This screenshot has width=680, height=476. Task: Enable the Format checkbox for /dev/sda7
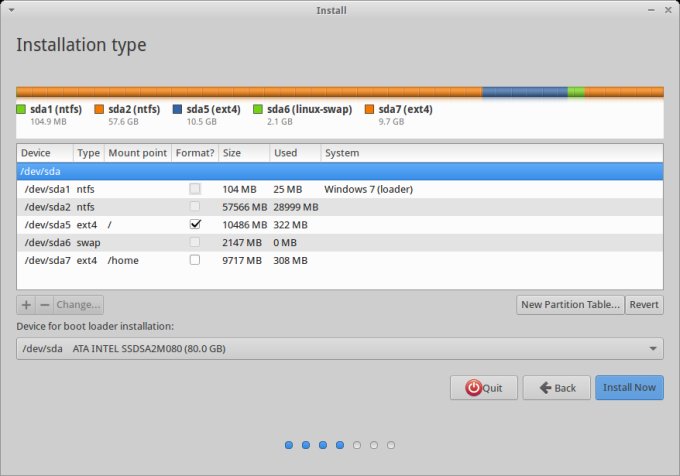click(x=195, y=260)
